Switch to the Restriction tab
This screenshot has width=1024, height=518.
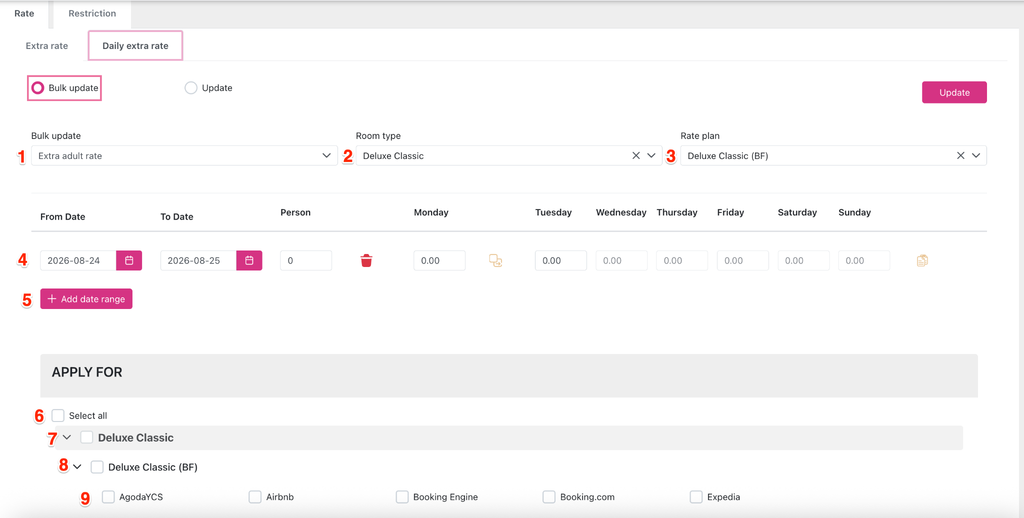pos(92,13)
